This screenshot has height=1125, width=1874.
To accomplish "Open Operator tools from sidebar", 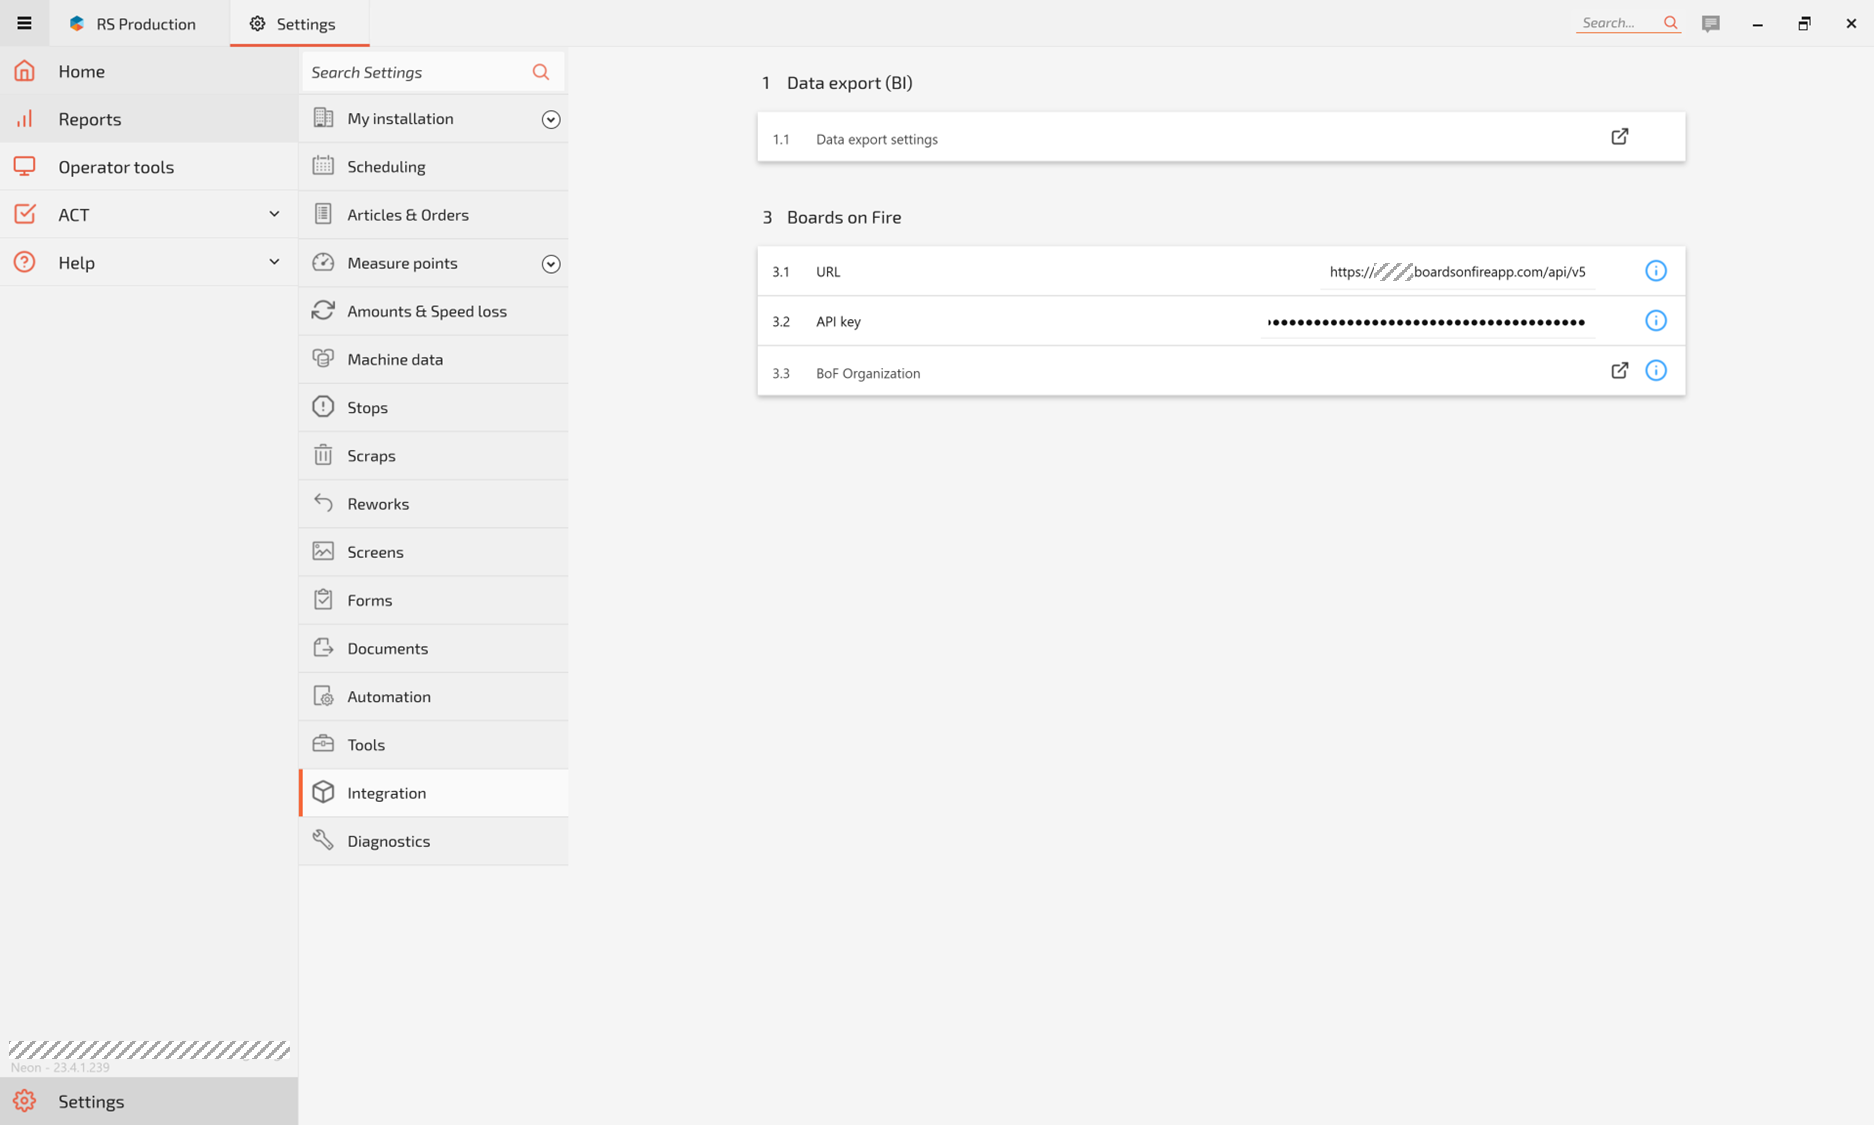I will click(115, 167).
